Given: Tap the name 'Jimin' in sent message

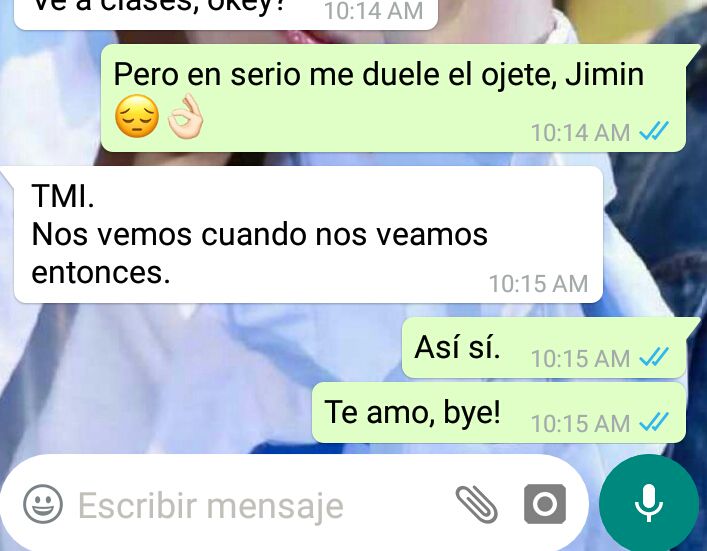Looking at the screenshot, I should coord(604,74).
